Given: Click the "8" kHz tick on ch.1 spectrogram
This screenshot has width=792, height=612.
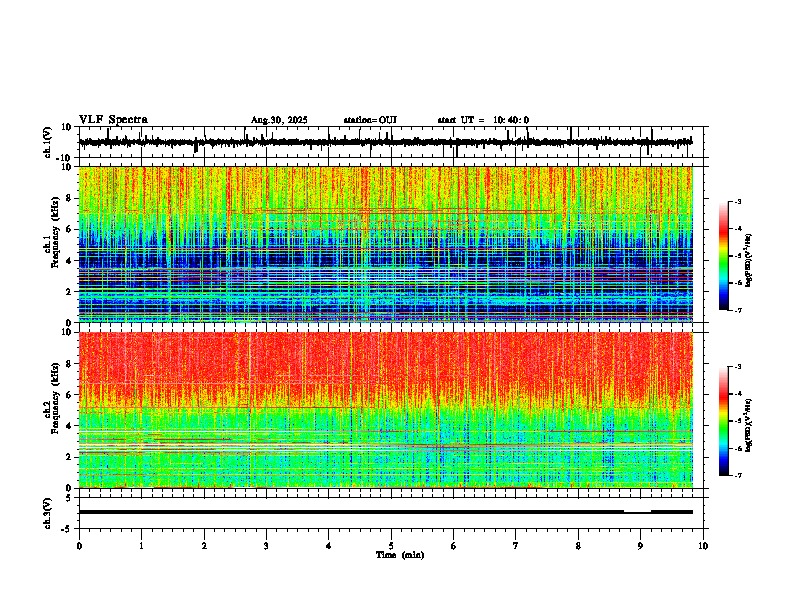Looking at the screenshot, I should coord(69,198).
